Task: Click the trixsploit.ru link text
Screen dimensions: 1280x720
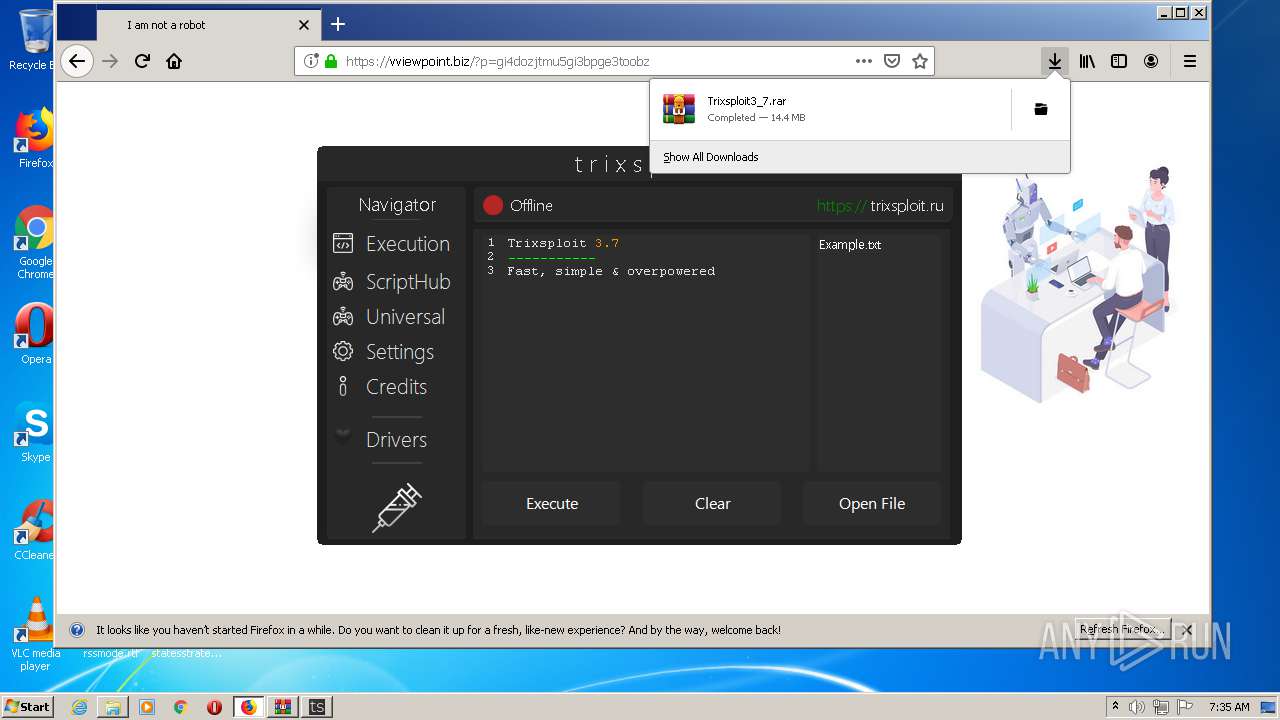Action: (907, 206)
